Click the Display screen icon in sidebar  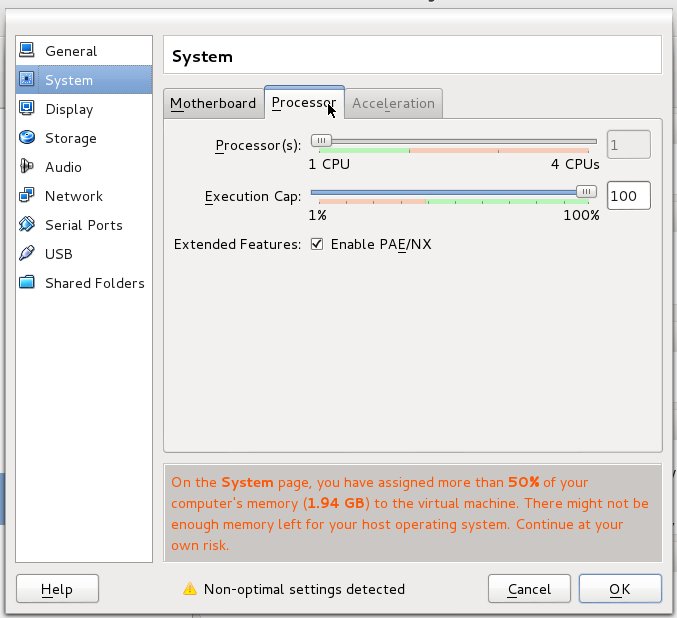(x=27, y=108)
